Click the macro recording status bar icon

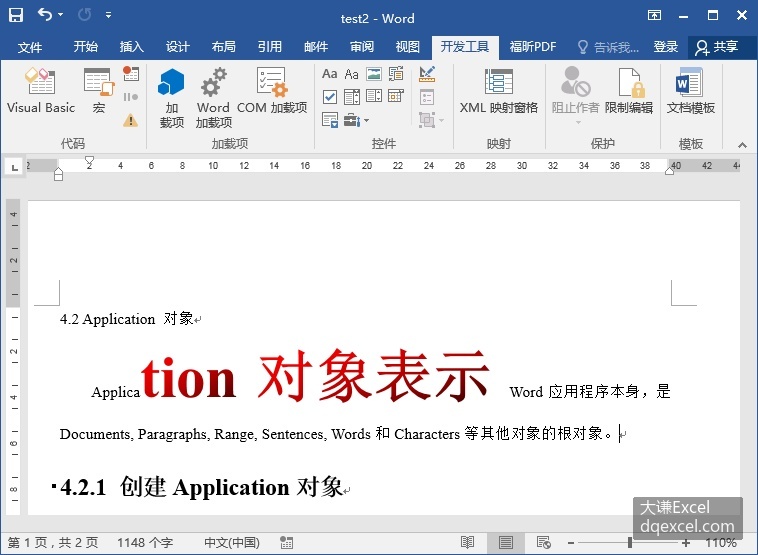(x=286, y=542)
